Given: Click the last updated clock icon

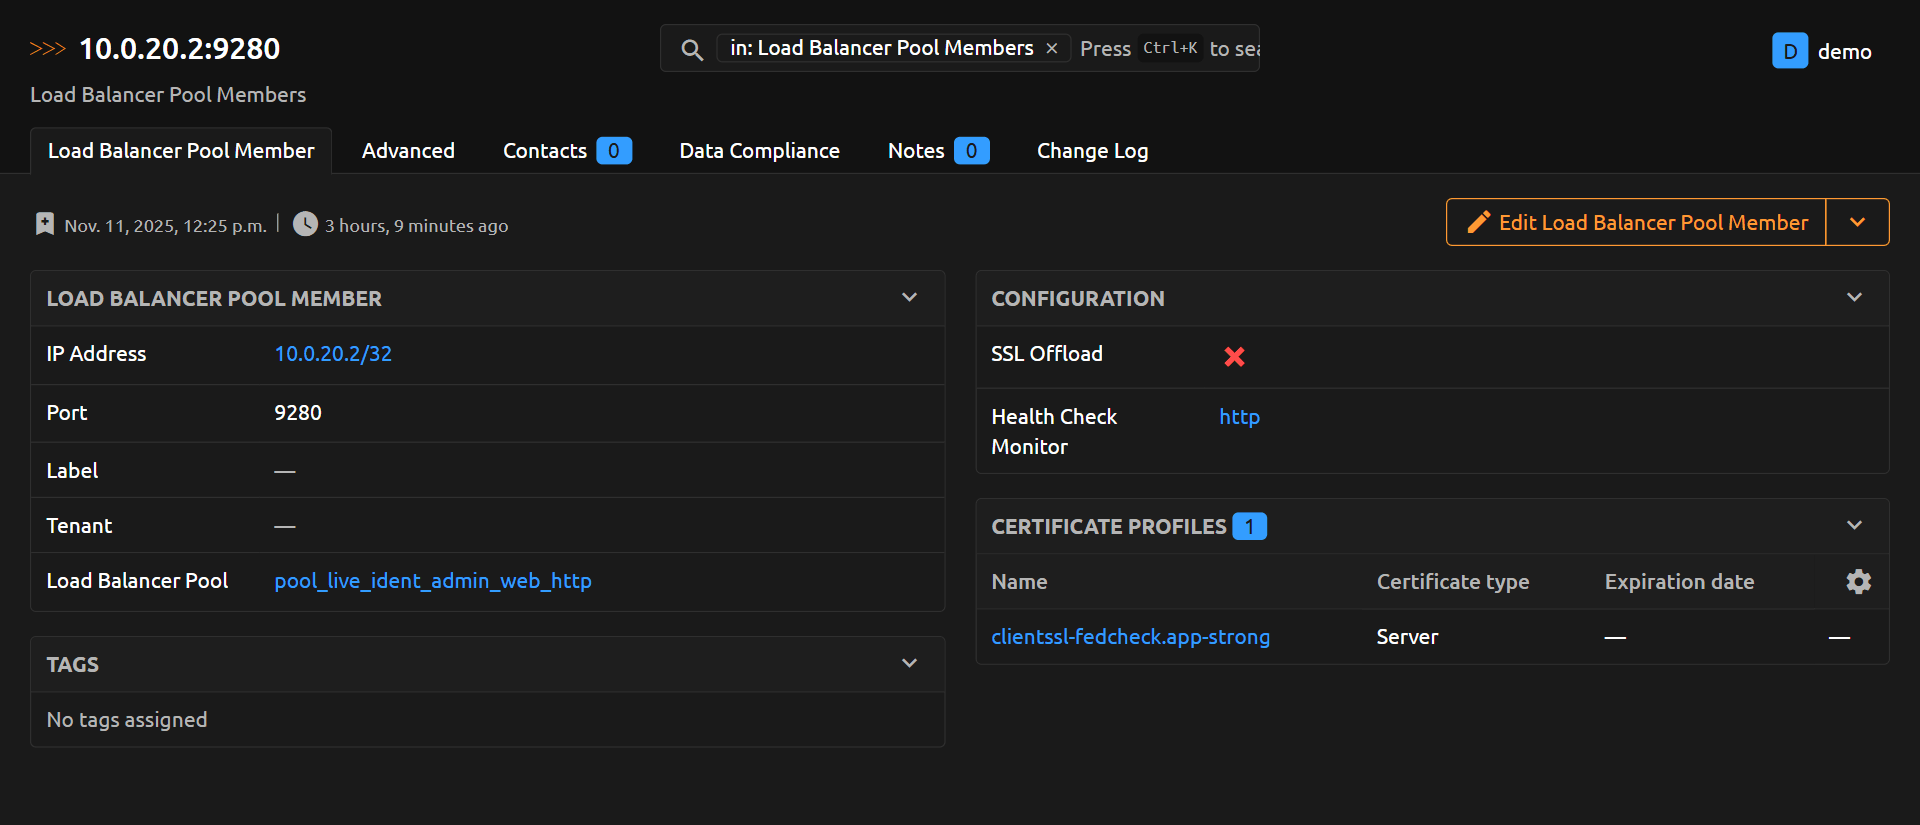Looking at the screenshot, I should coord(305,224).
